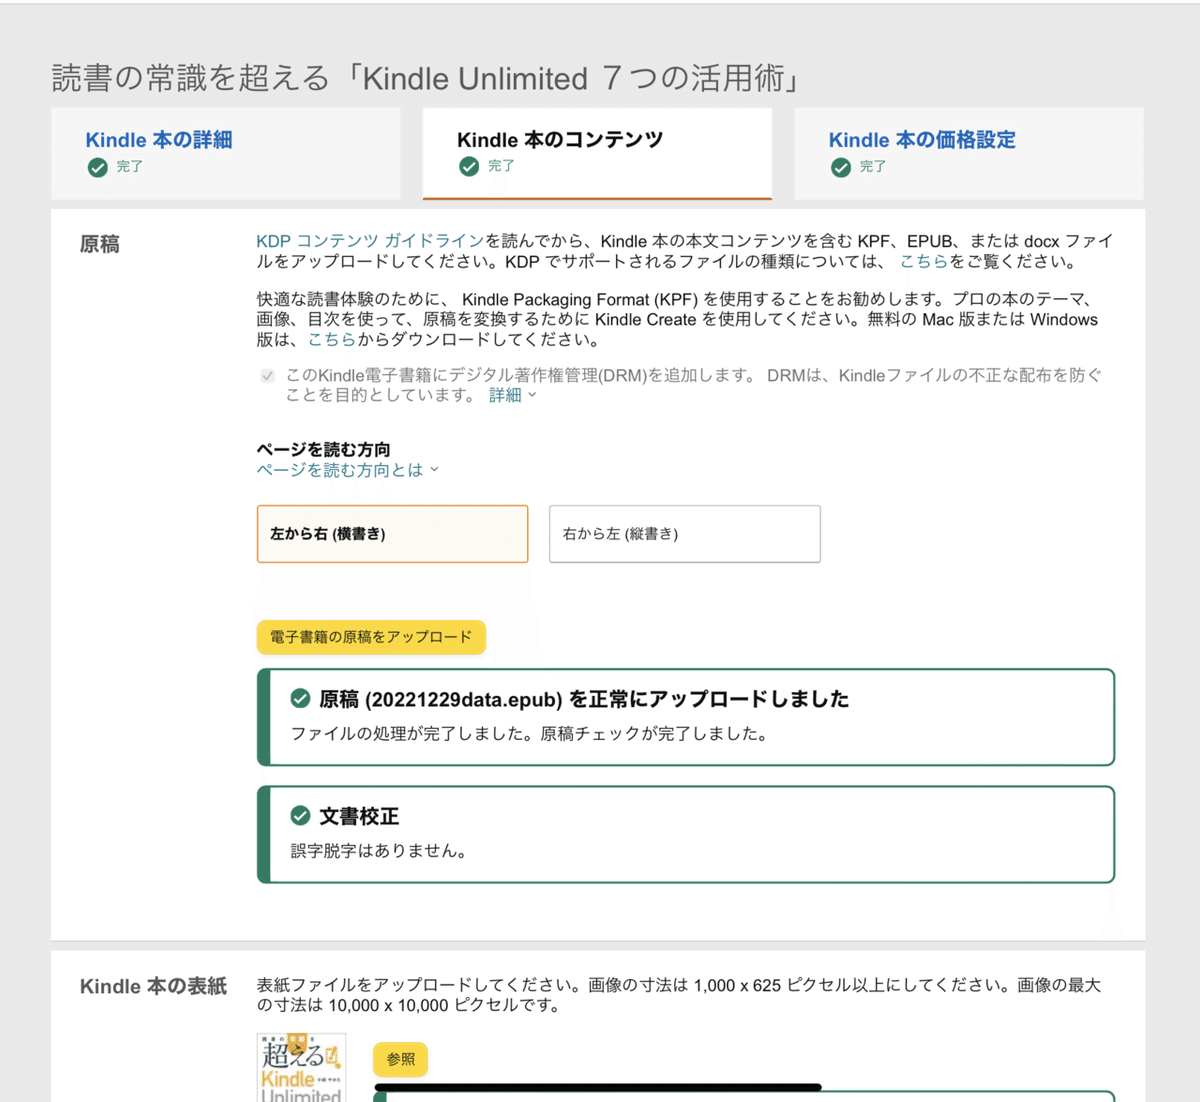Viewport: 1200px width, 1102px height.
Task: Open the KDP コンテンツ ガイドライン link
Action: click(370, 241)
